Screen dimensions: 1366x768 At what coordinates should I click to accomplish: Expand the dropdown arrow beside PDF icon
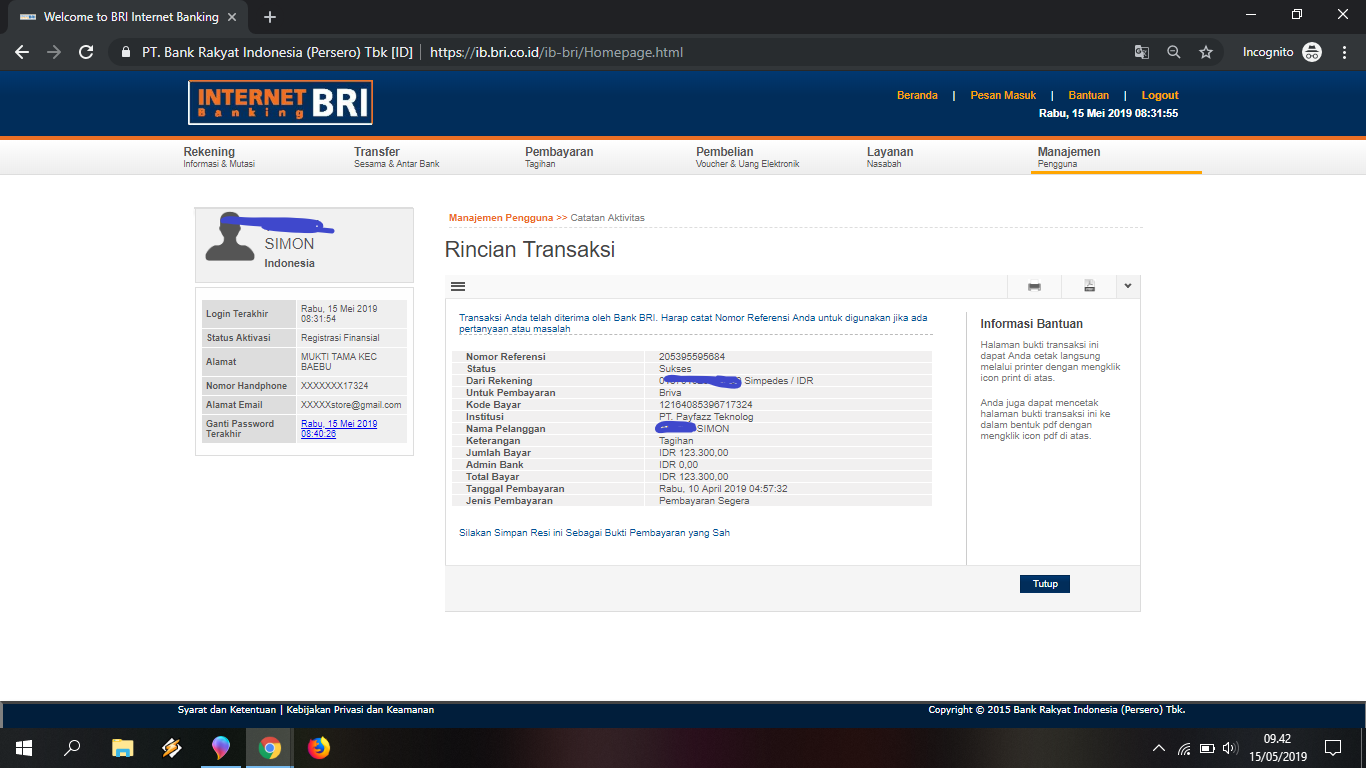[1127, 286]
